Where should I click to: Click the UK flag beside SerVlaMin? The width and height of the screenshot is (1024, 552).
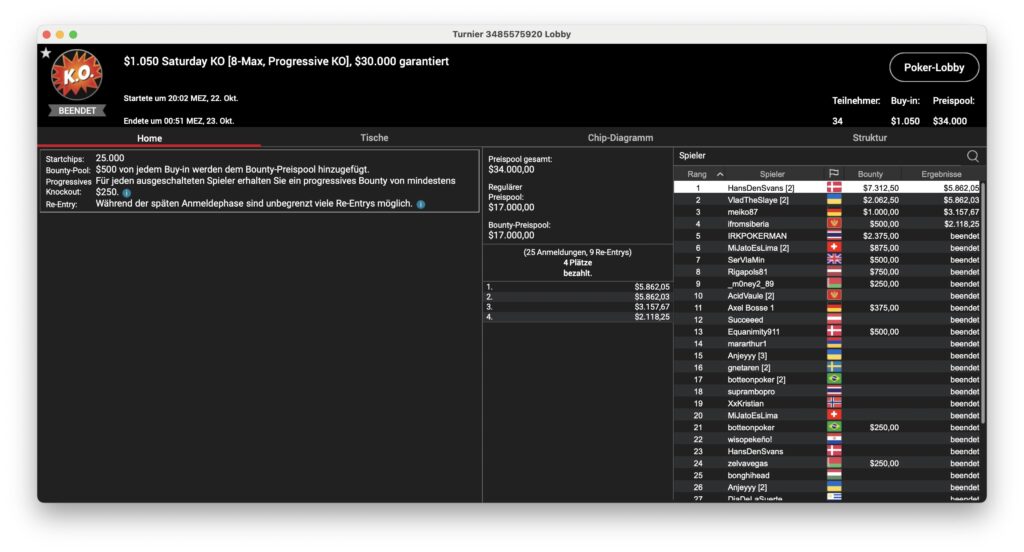point(834,259)
